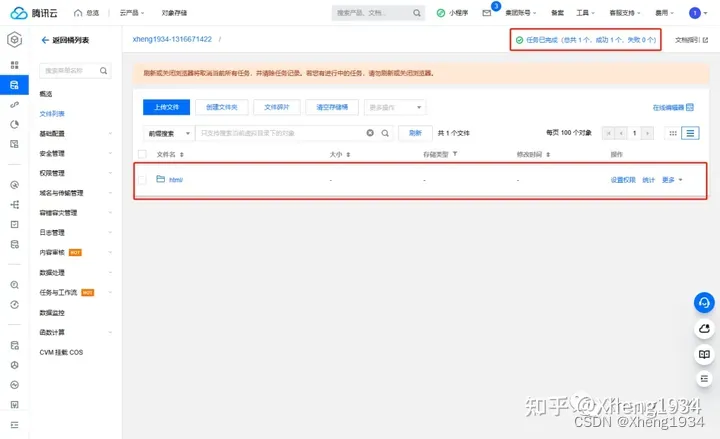Select 文件列表 in sidebar
The height and width of the screenshot is (439, 720).
52,114
